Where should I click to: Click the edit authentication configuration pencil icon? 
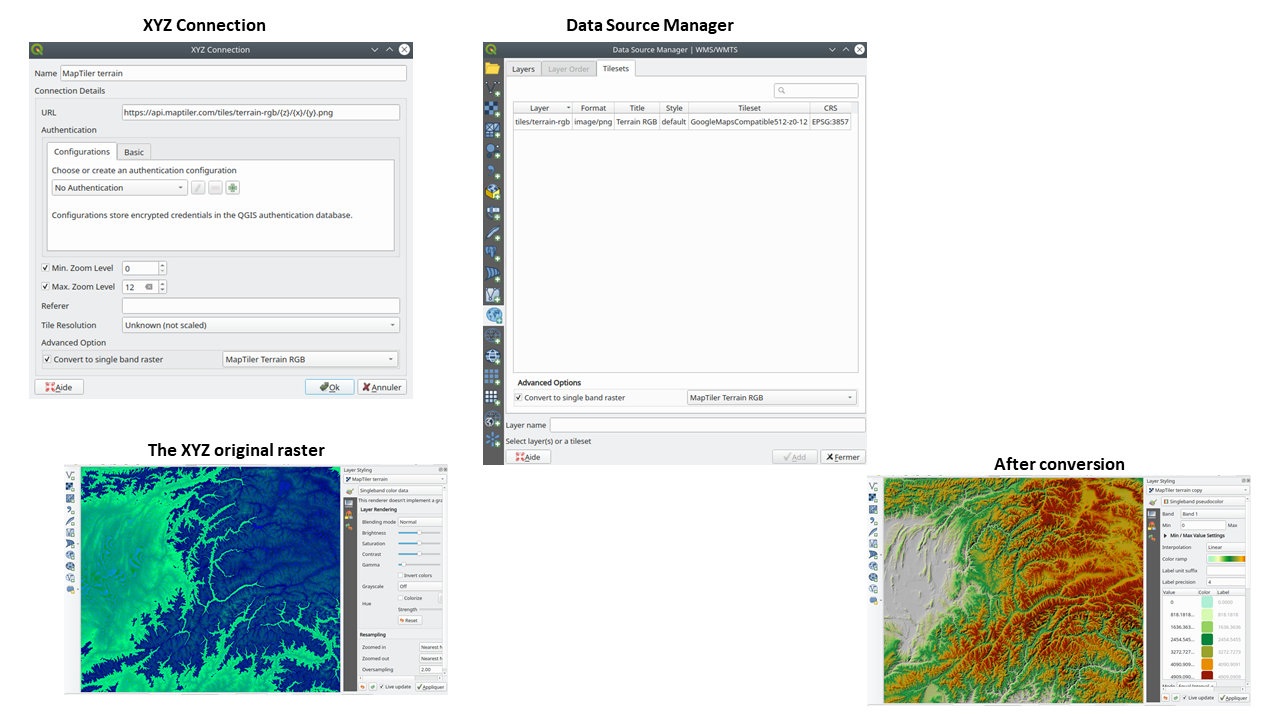[x=198, y=188]
